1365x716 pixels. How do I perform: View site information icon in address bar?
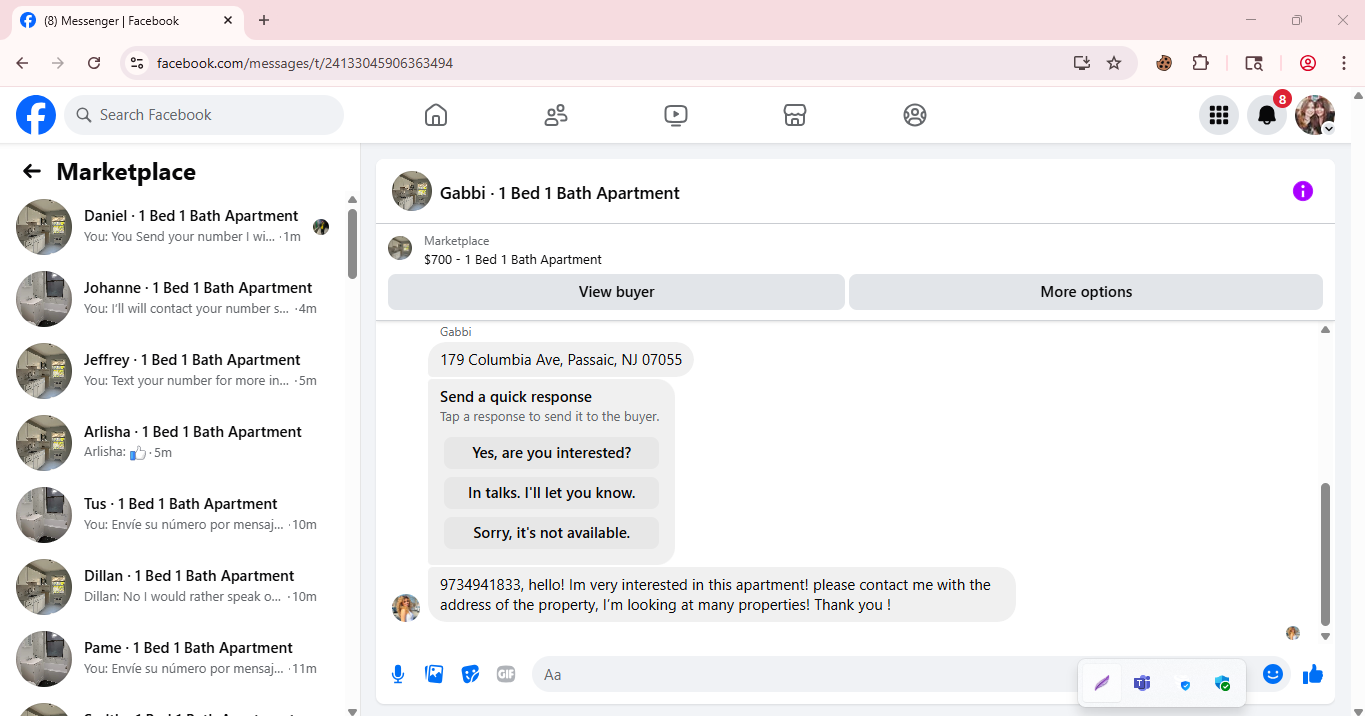(138, 63)
